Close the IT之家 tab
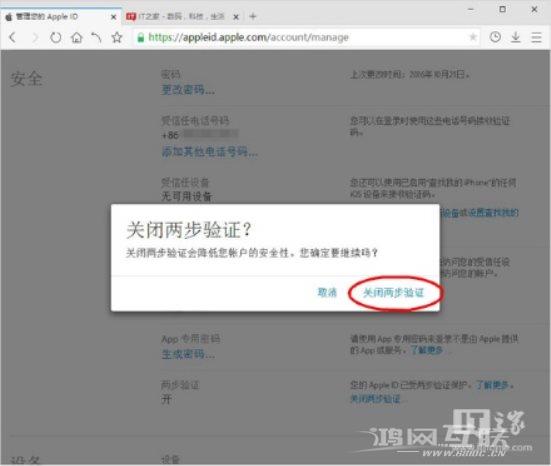 pyautogui.click(x=236, y=17)
